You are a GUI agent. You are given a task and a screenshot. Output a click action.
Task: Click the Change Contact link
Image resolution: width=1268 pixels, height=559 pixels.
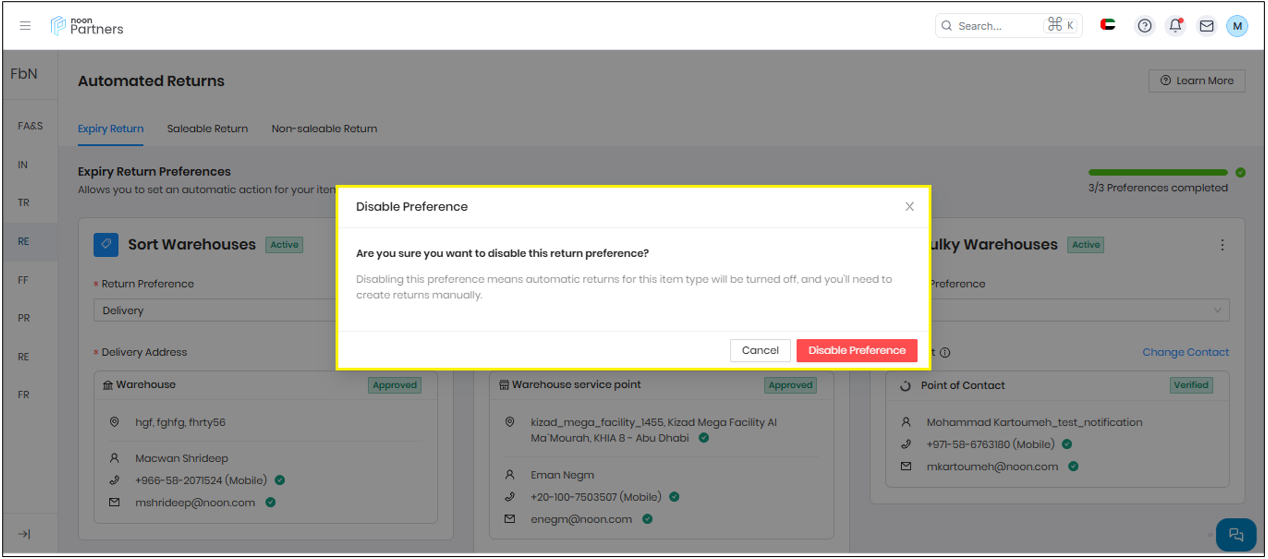[x=1185, y=352]
